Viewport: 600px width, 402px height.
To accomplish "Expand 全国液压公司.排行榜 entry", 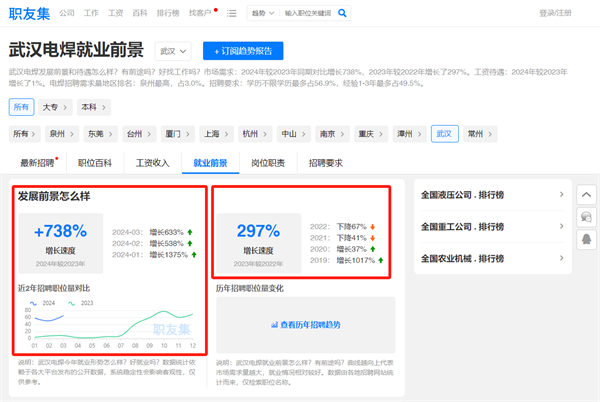I will [493, 195].
